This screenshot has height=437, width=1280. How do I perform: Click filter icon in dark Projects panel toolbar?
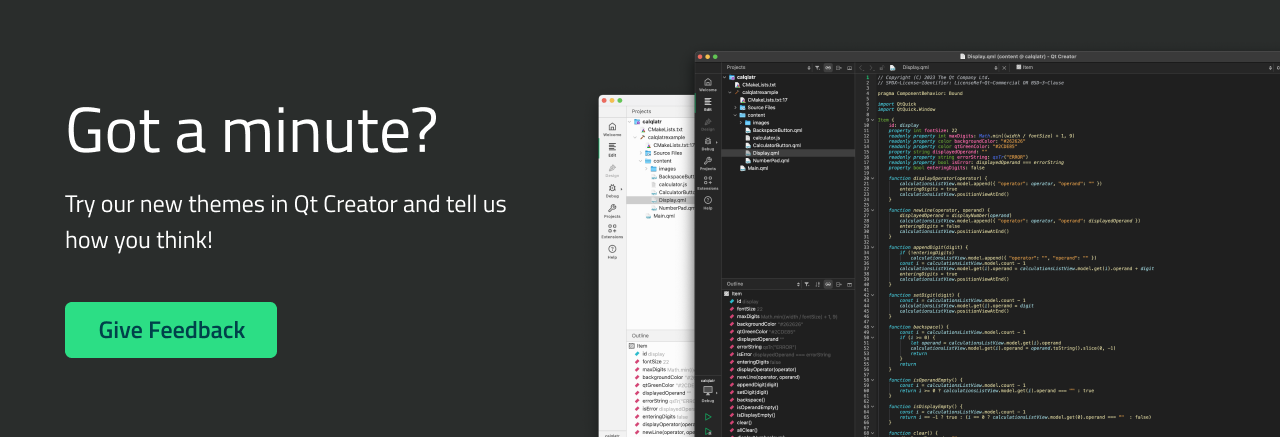tap(817, 67)
